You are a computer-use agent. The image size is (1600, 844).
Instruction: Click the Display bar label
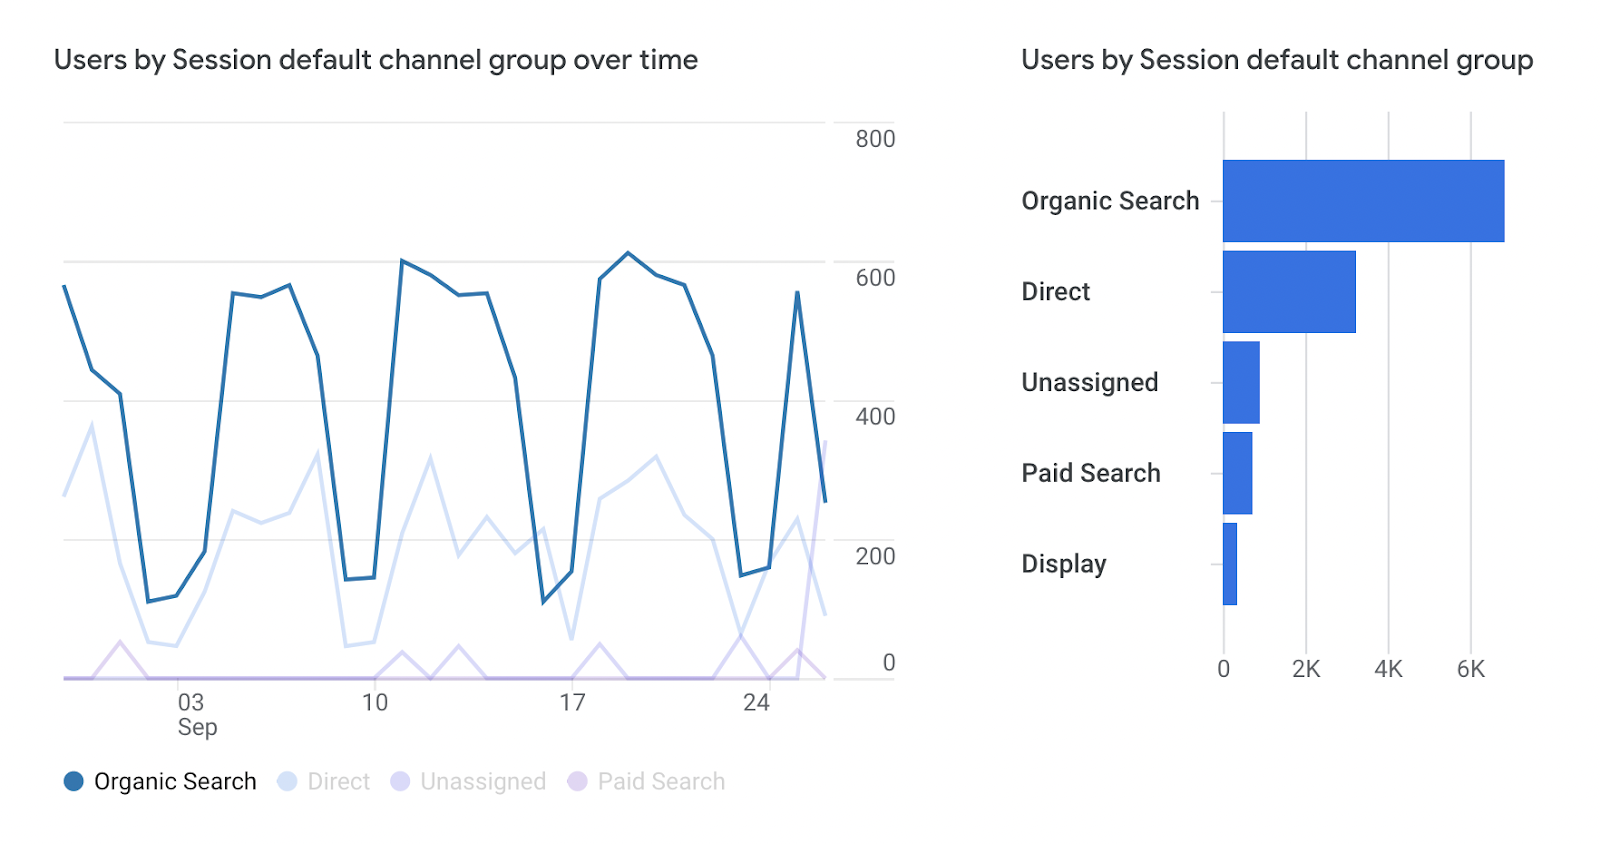(1063, 564)
